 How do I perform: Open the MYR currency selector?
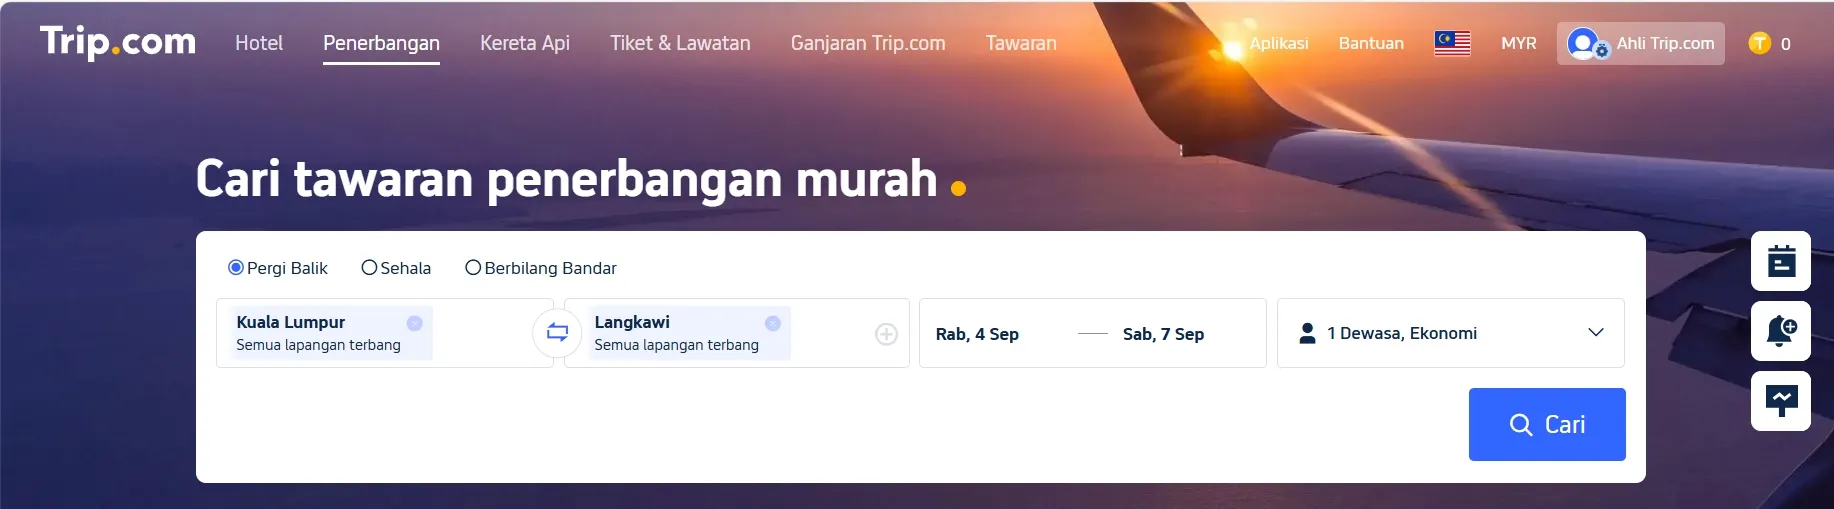tap(1518, 43)
